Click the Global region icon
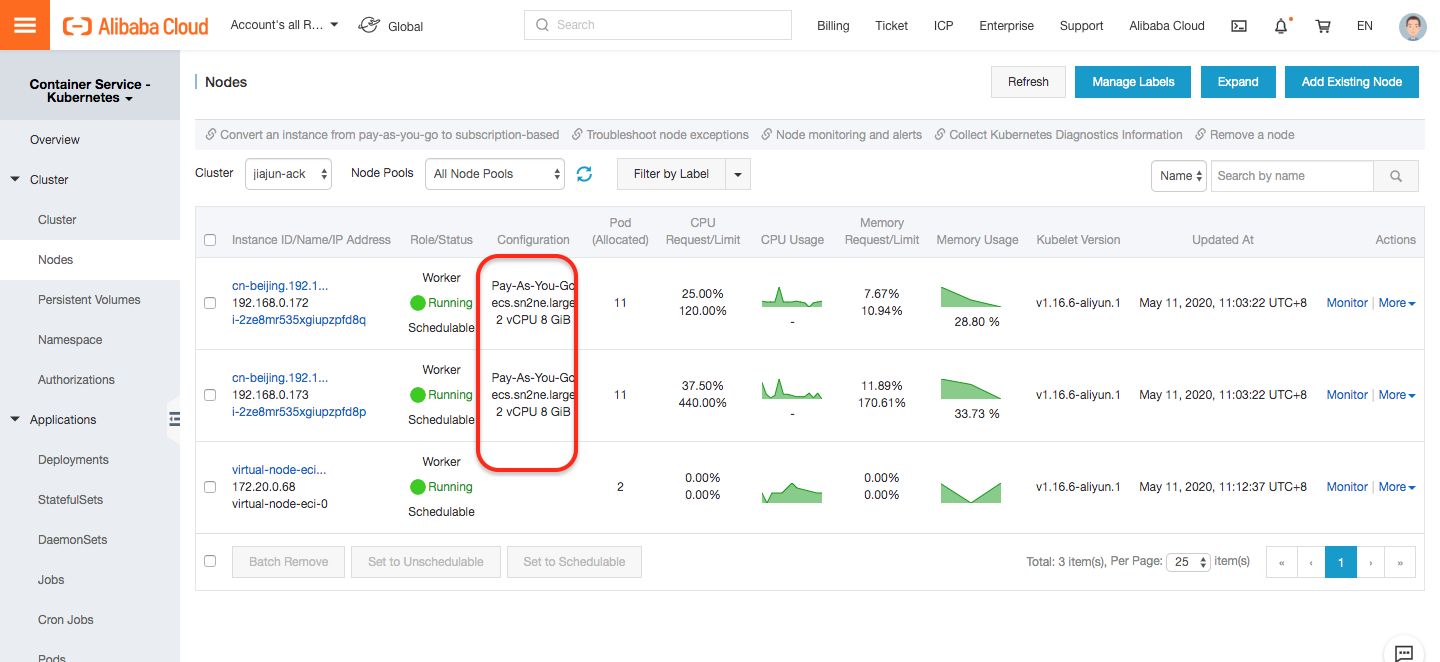The width and height of the screenshot is (1440, 662). (x=369, y=25)
